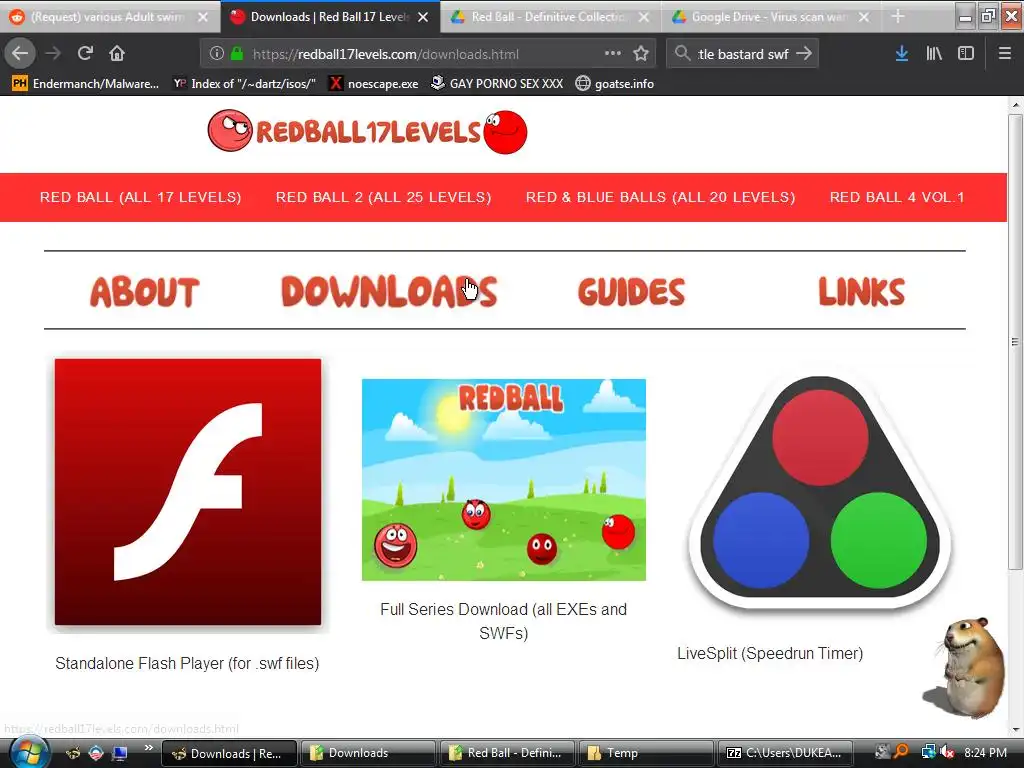The width and height of the screenshot is (1024, 768).
Task: Go to the LINKS section
Action: click(862, 291)
